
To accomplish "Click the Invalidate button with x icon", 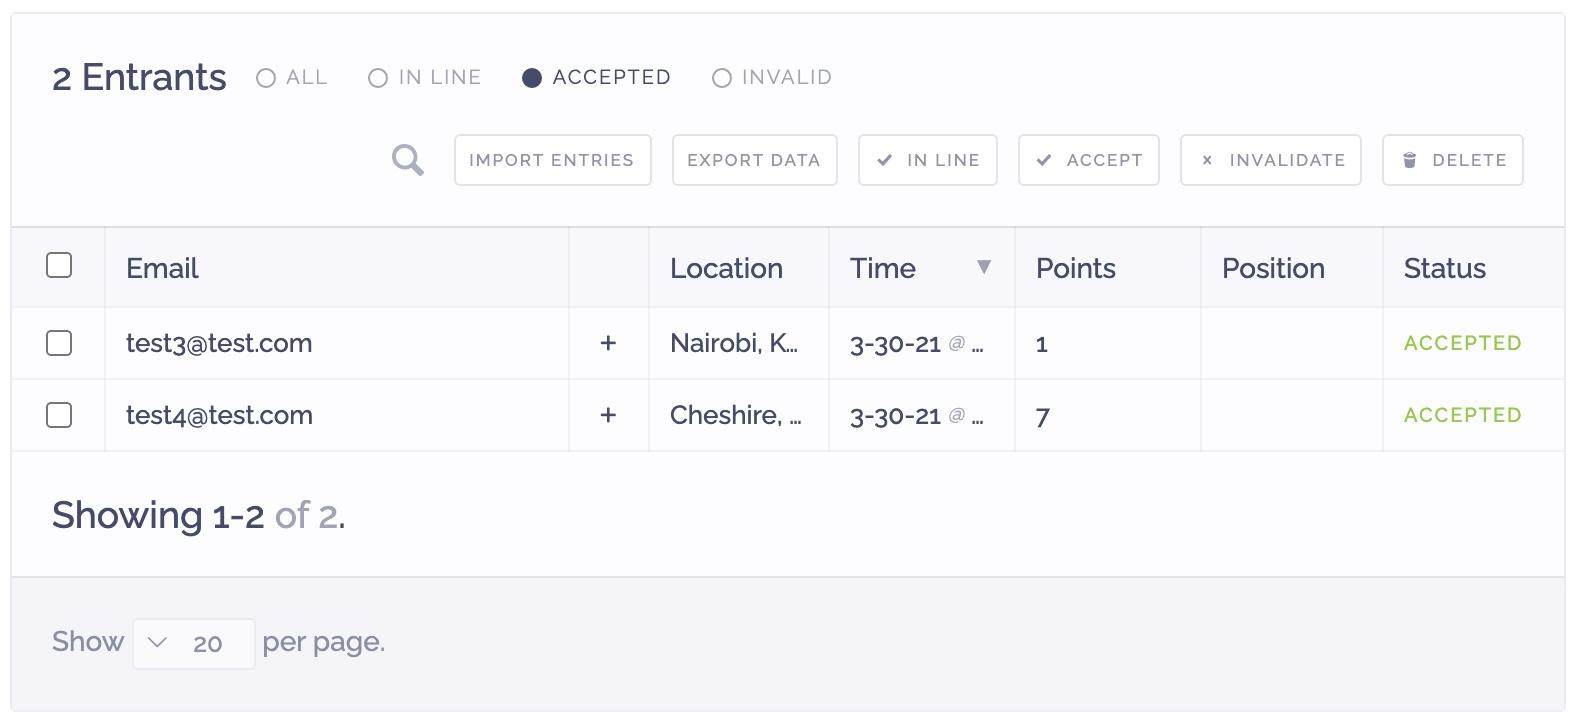I will click(1270, 160).
